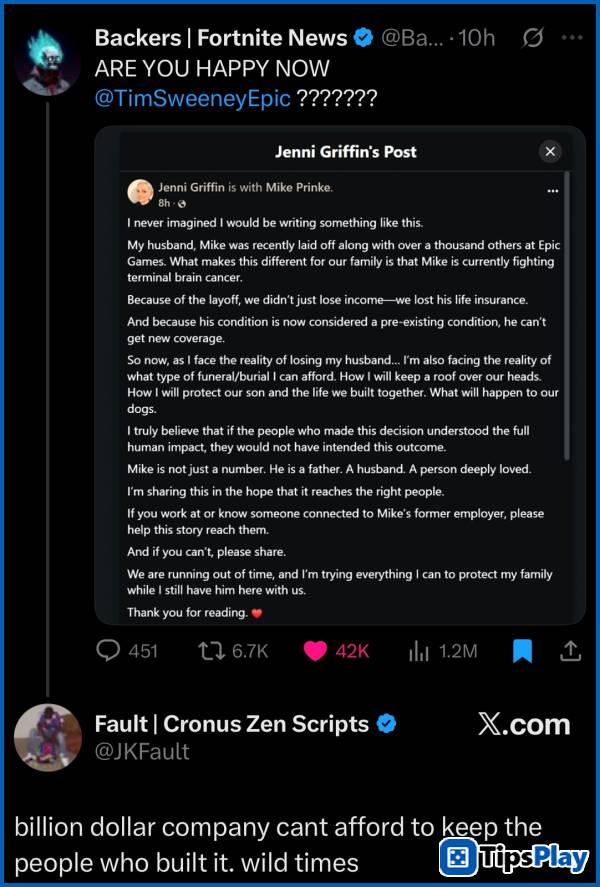Open Fault | Cronus Zen Scripts avatar
Screen dimensions: 600x887
(x=48, y=737)
